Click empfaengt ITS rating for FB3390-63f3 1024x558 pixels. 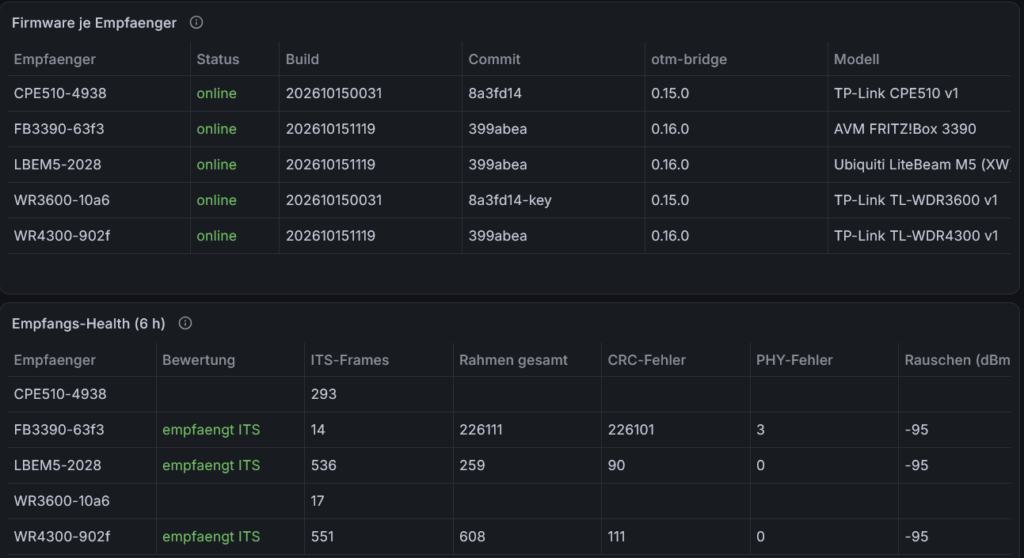(x=211, y=430)
